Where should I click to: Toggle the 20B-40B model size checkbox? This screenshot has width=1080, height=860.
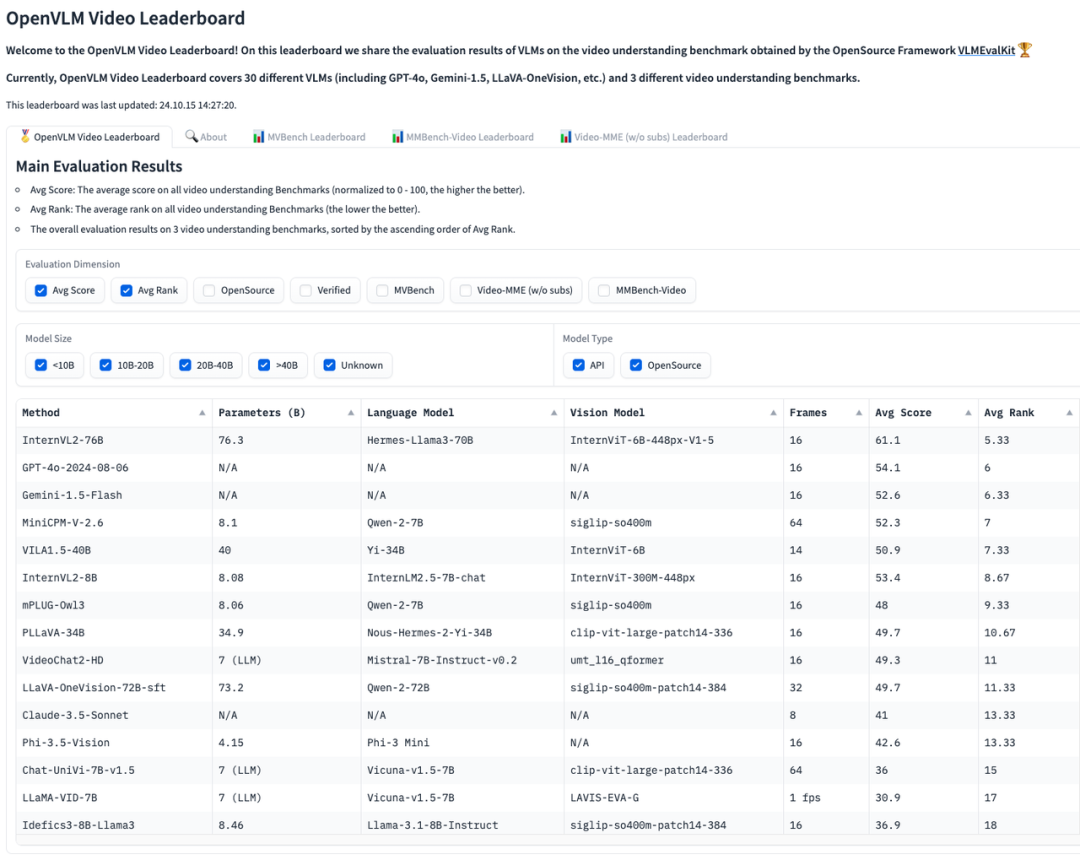click(185, 365)
